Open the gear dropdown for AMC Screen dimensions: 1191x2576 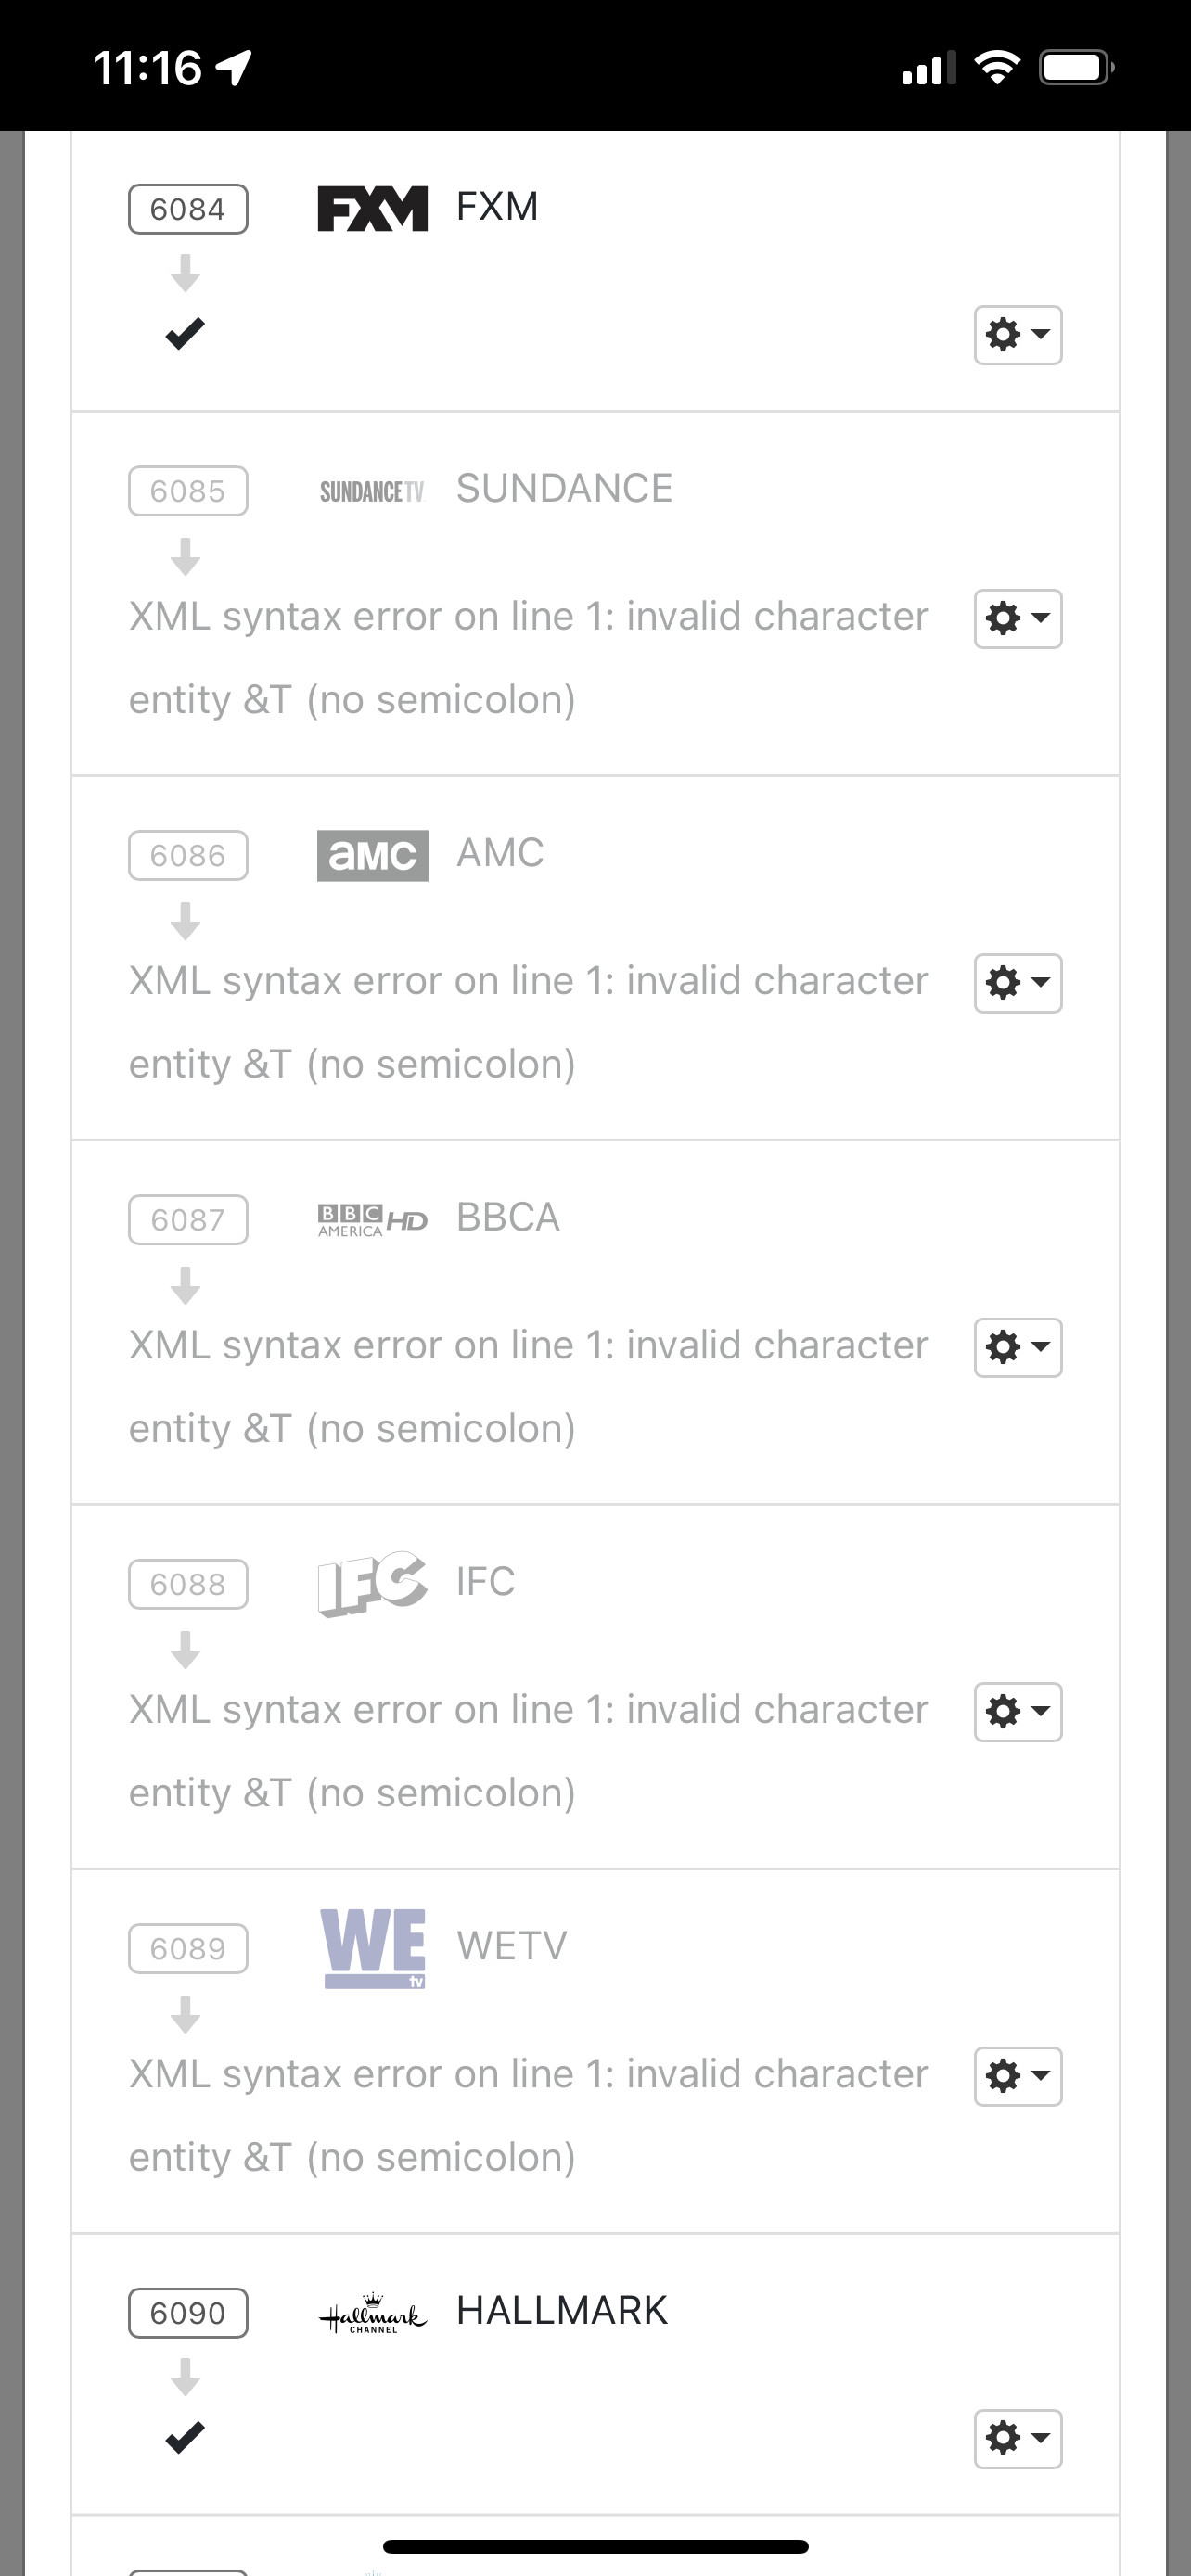(1018, 983)
